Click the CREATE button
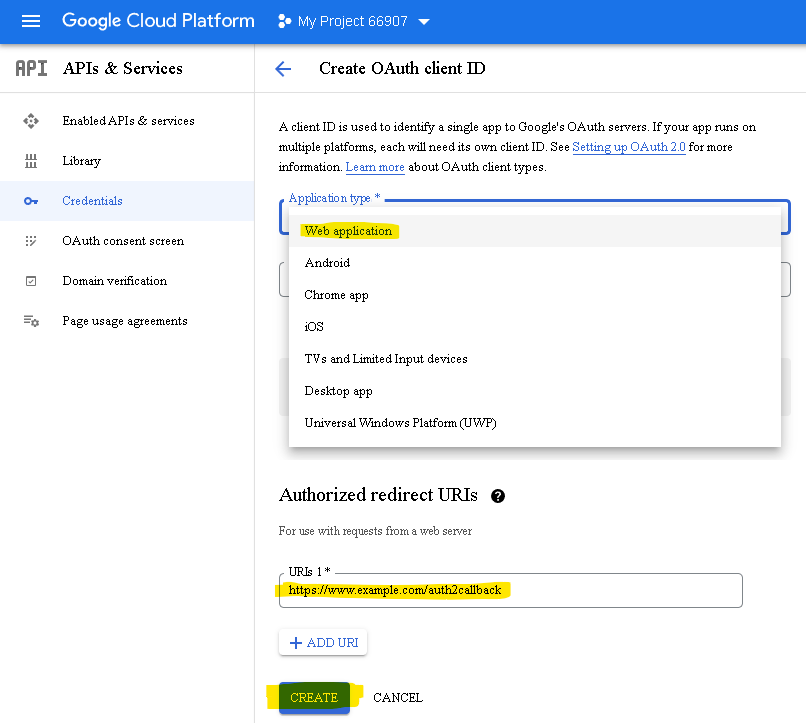The image size is (806, 723). click(x=314, y=697)
